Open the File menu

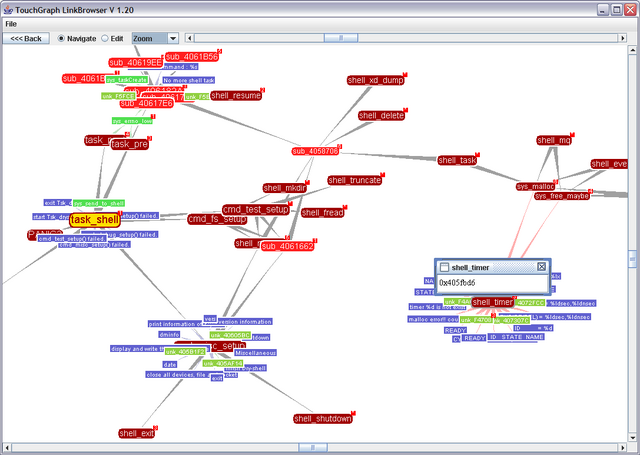tap(11, 24)
